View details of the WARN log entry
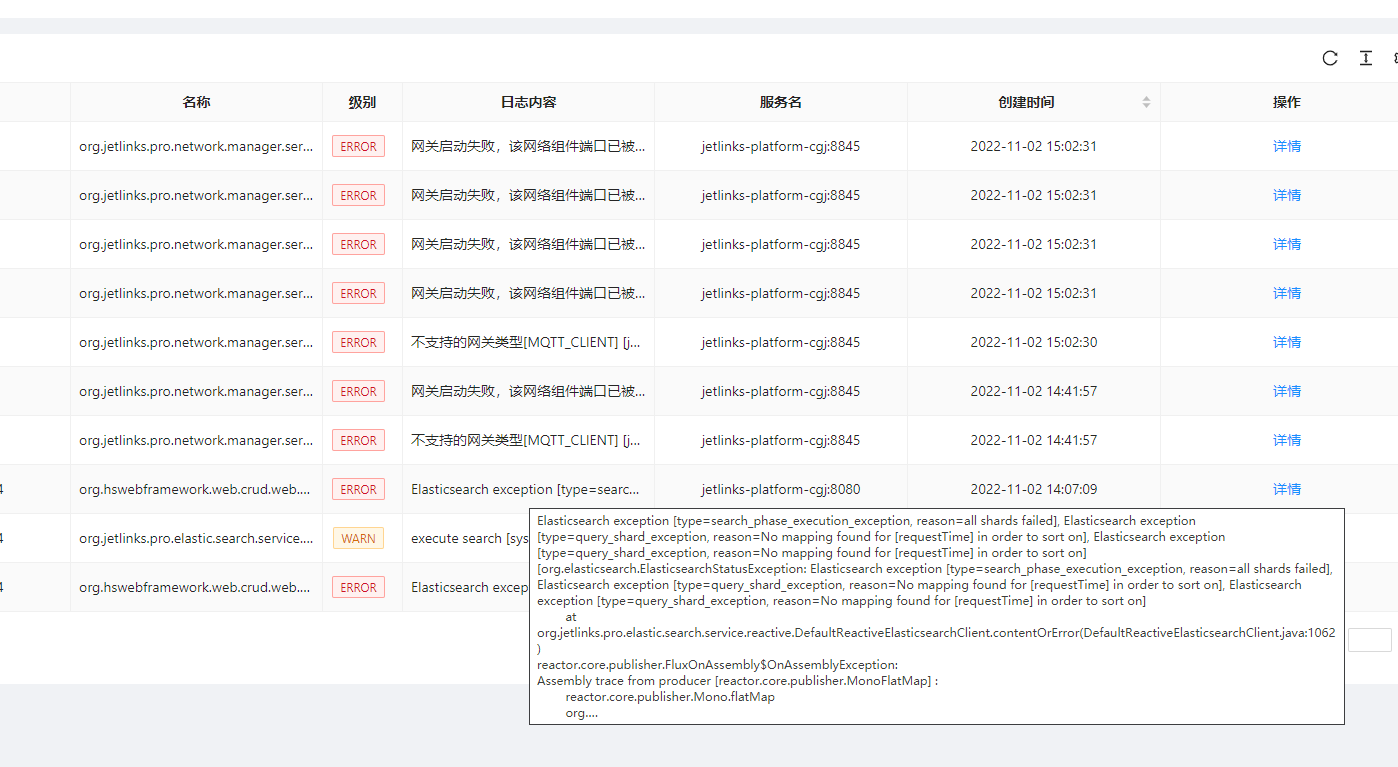The height and width of the screenshot is (767, 1398). click(x=1286, y=538)
